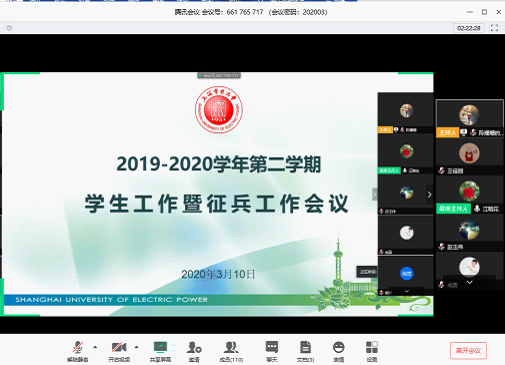This screenshot has height=365, width=505.
Task: Open video options arrow
Action: coord(137,347)
